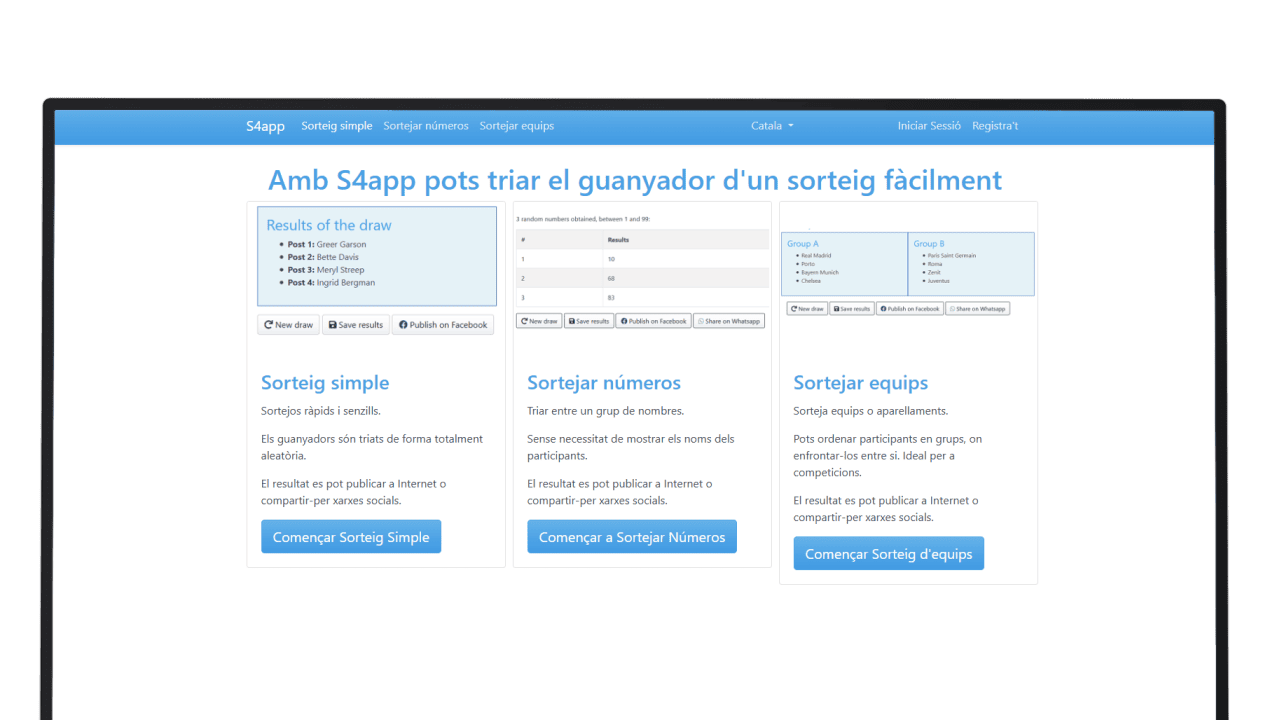
Task: Open the Catala language dropdown
Action: [x=772, y=126]
